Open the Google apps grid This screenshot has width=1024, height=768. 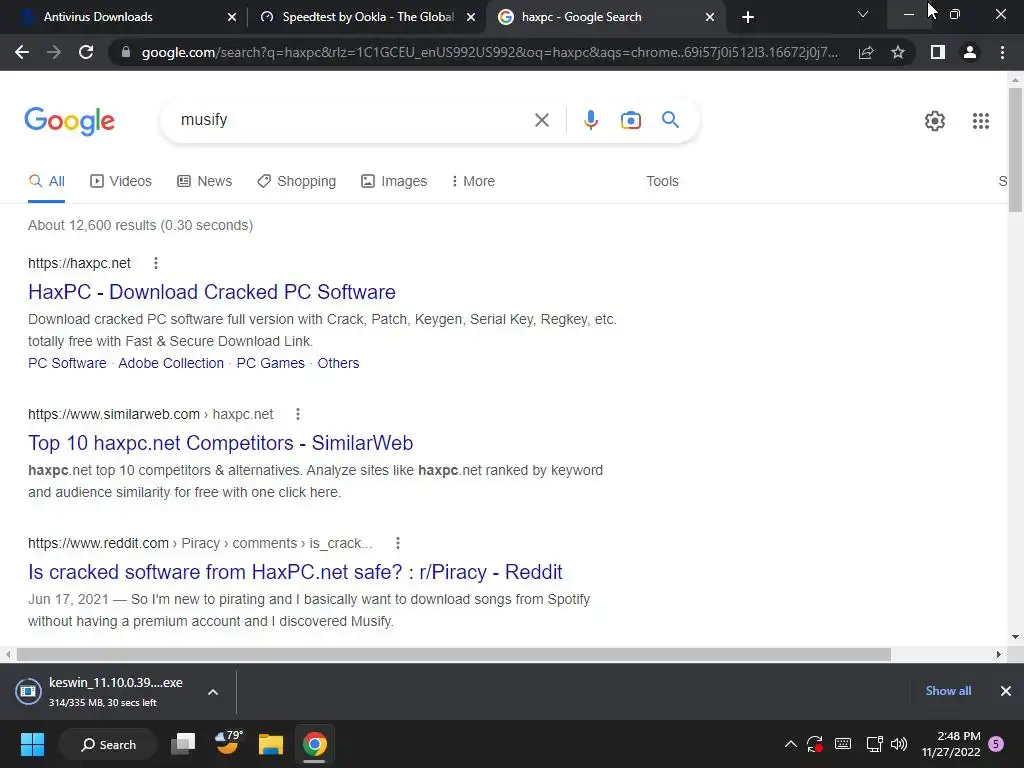pyautogui.click(x=980, y=121)
